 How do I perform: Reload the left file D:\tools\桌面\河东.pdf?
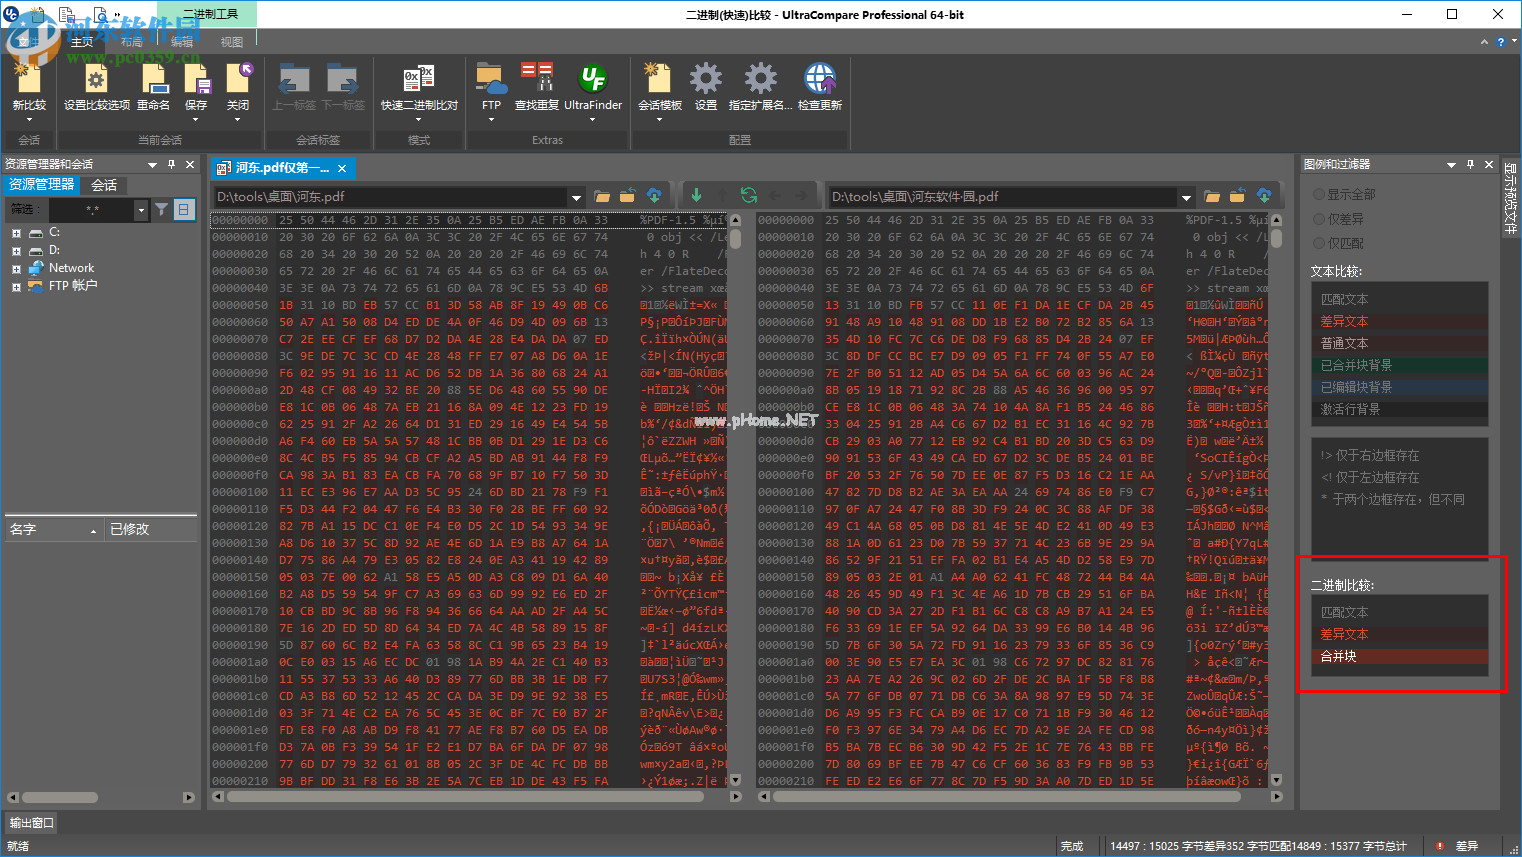click(628, 196)
